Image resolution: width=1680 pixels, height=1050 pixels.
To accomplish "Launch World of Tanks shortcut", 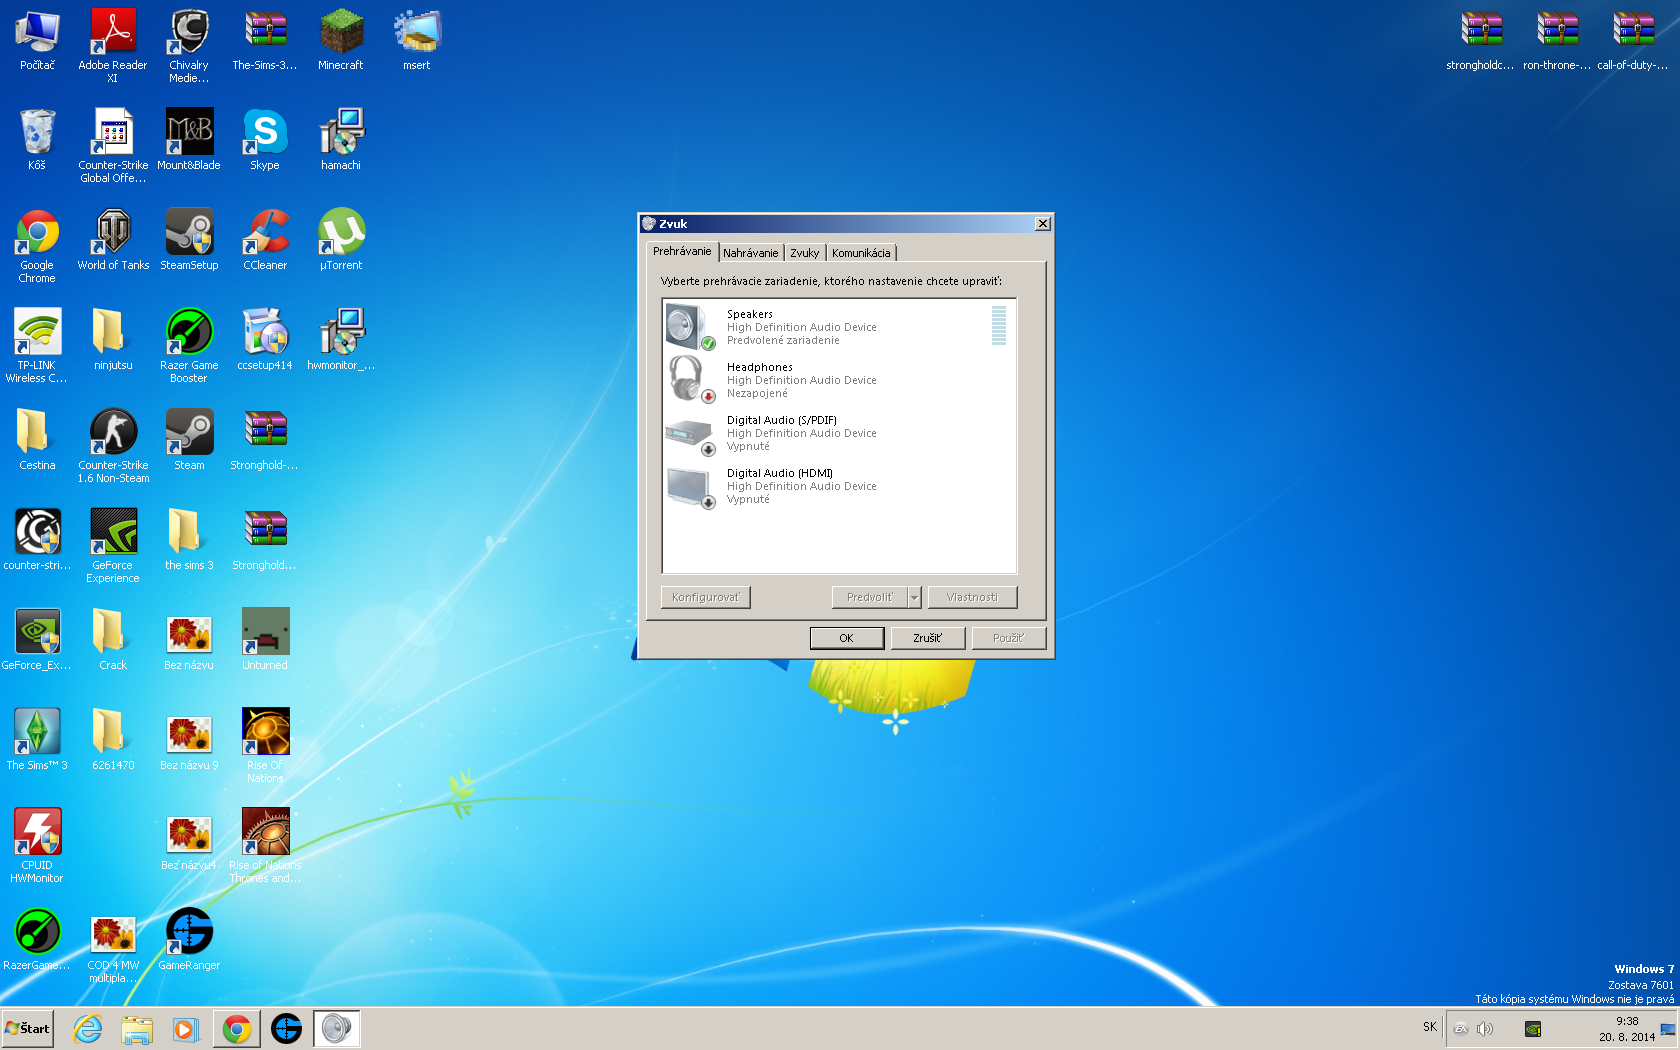I will click(113, 240).
